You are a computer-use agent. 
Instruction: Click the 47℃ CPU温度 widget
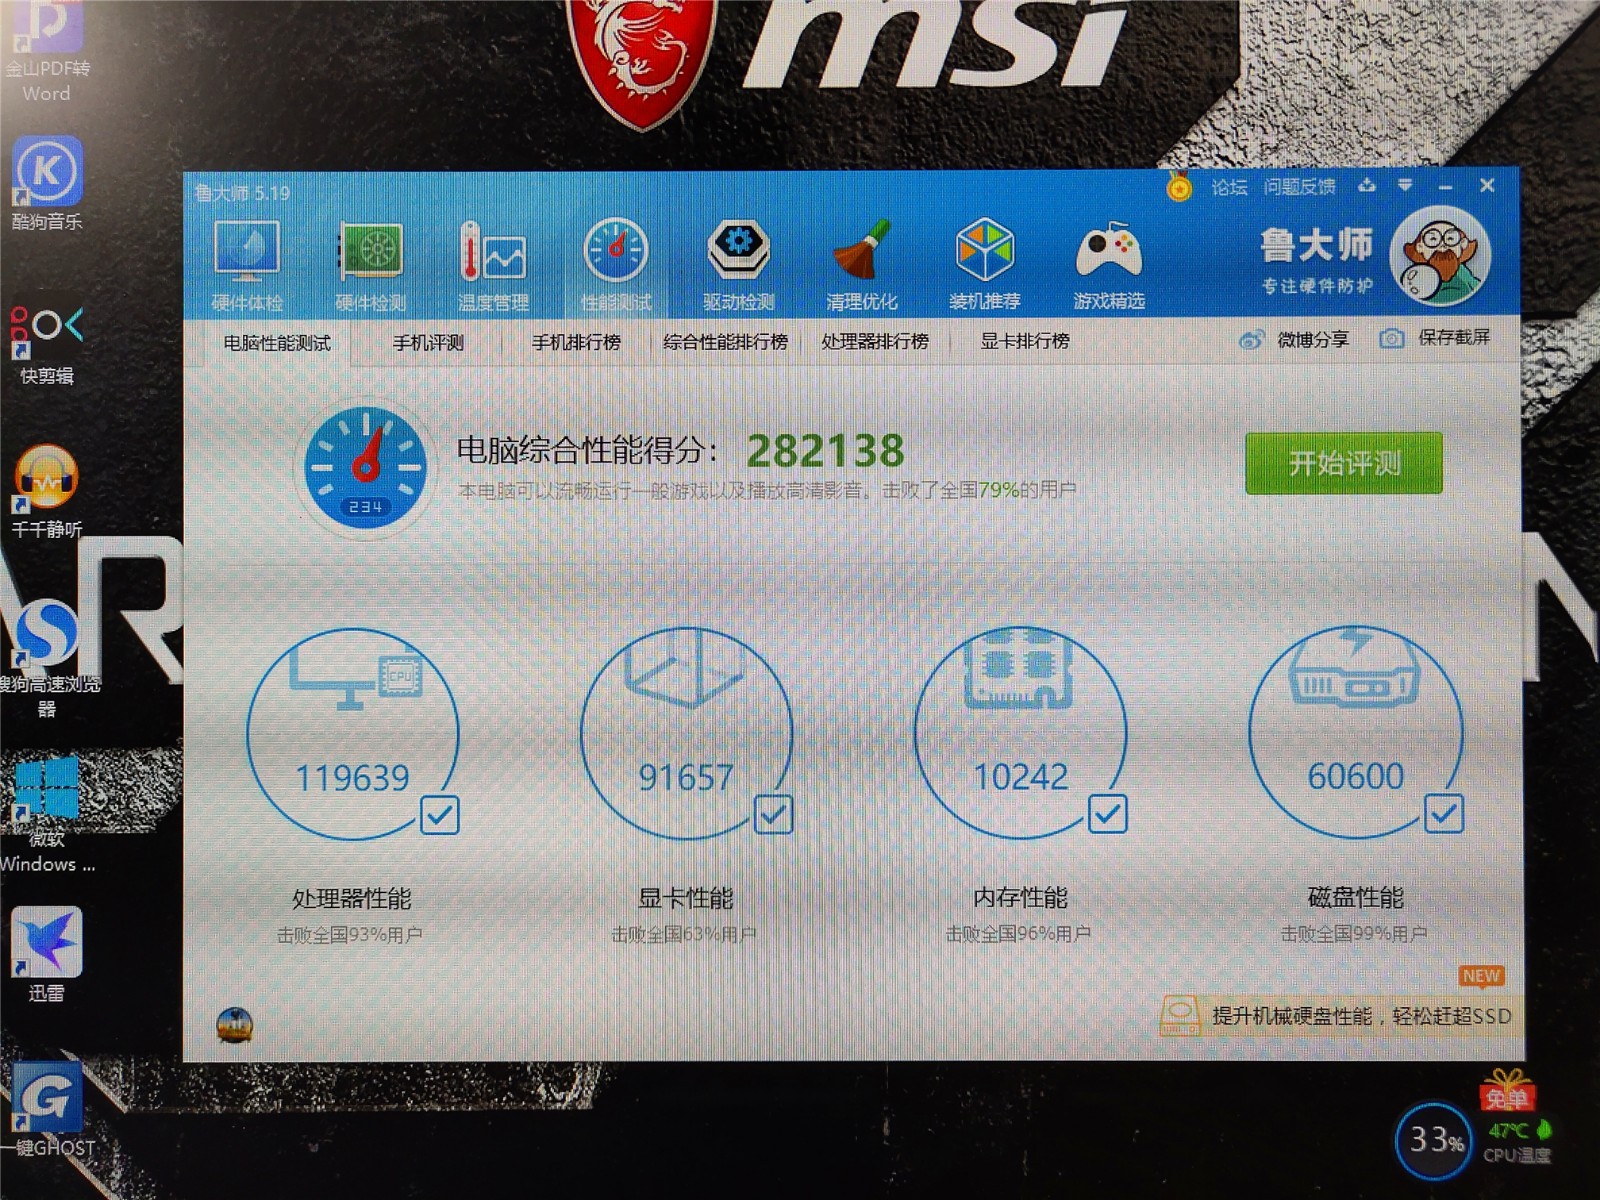click(1517, 1142)
